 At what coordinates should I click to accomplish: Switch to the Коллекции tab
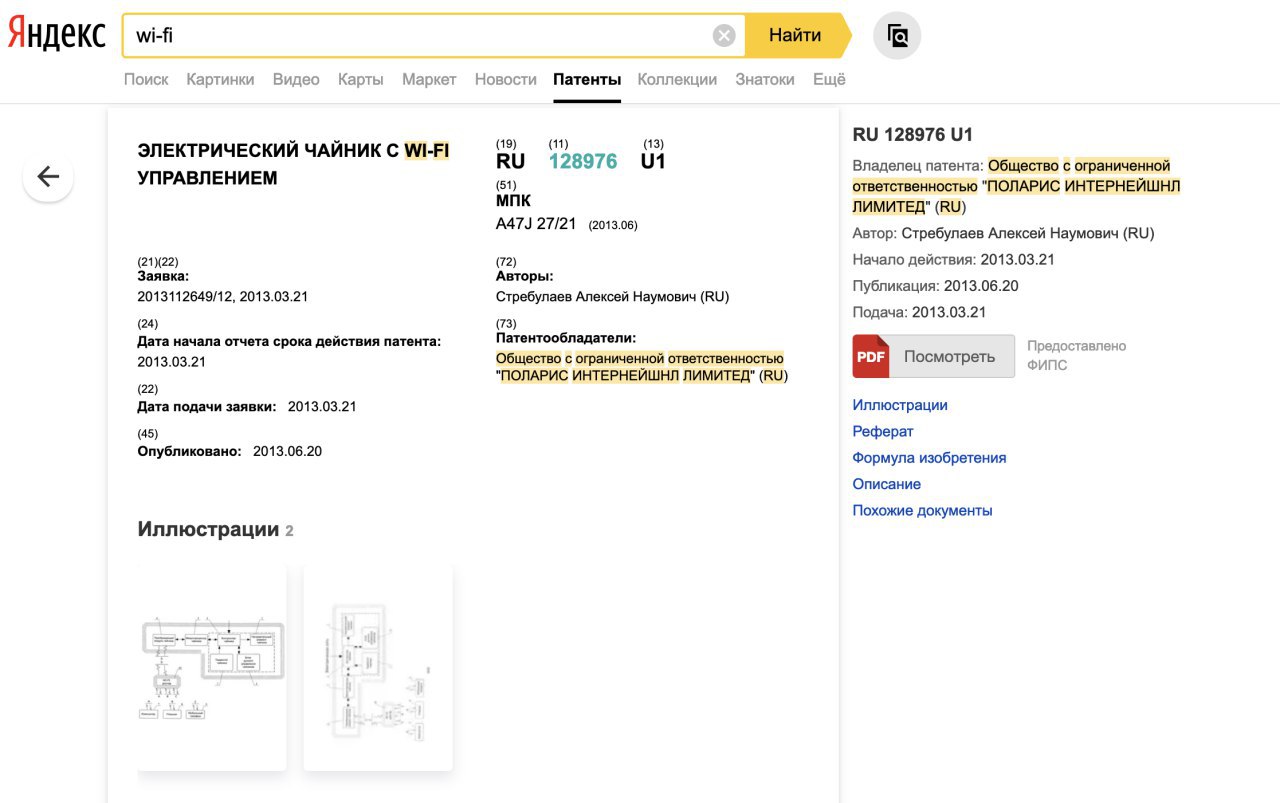(x=677, y=79)
